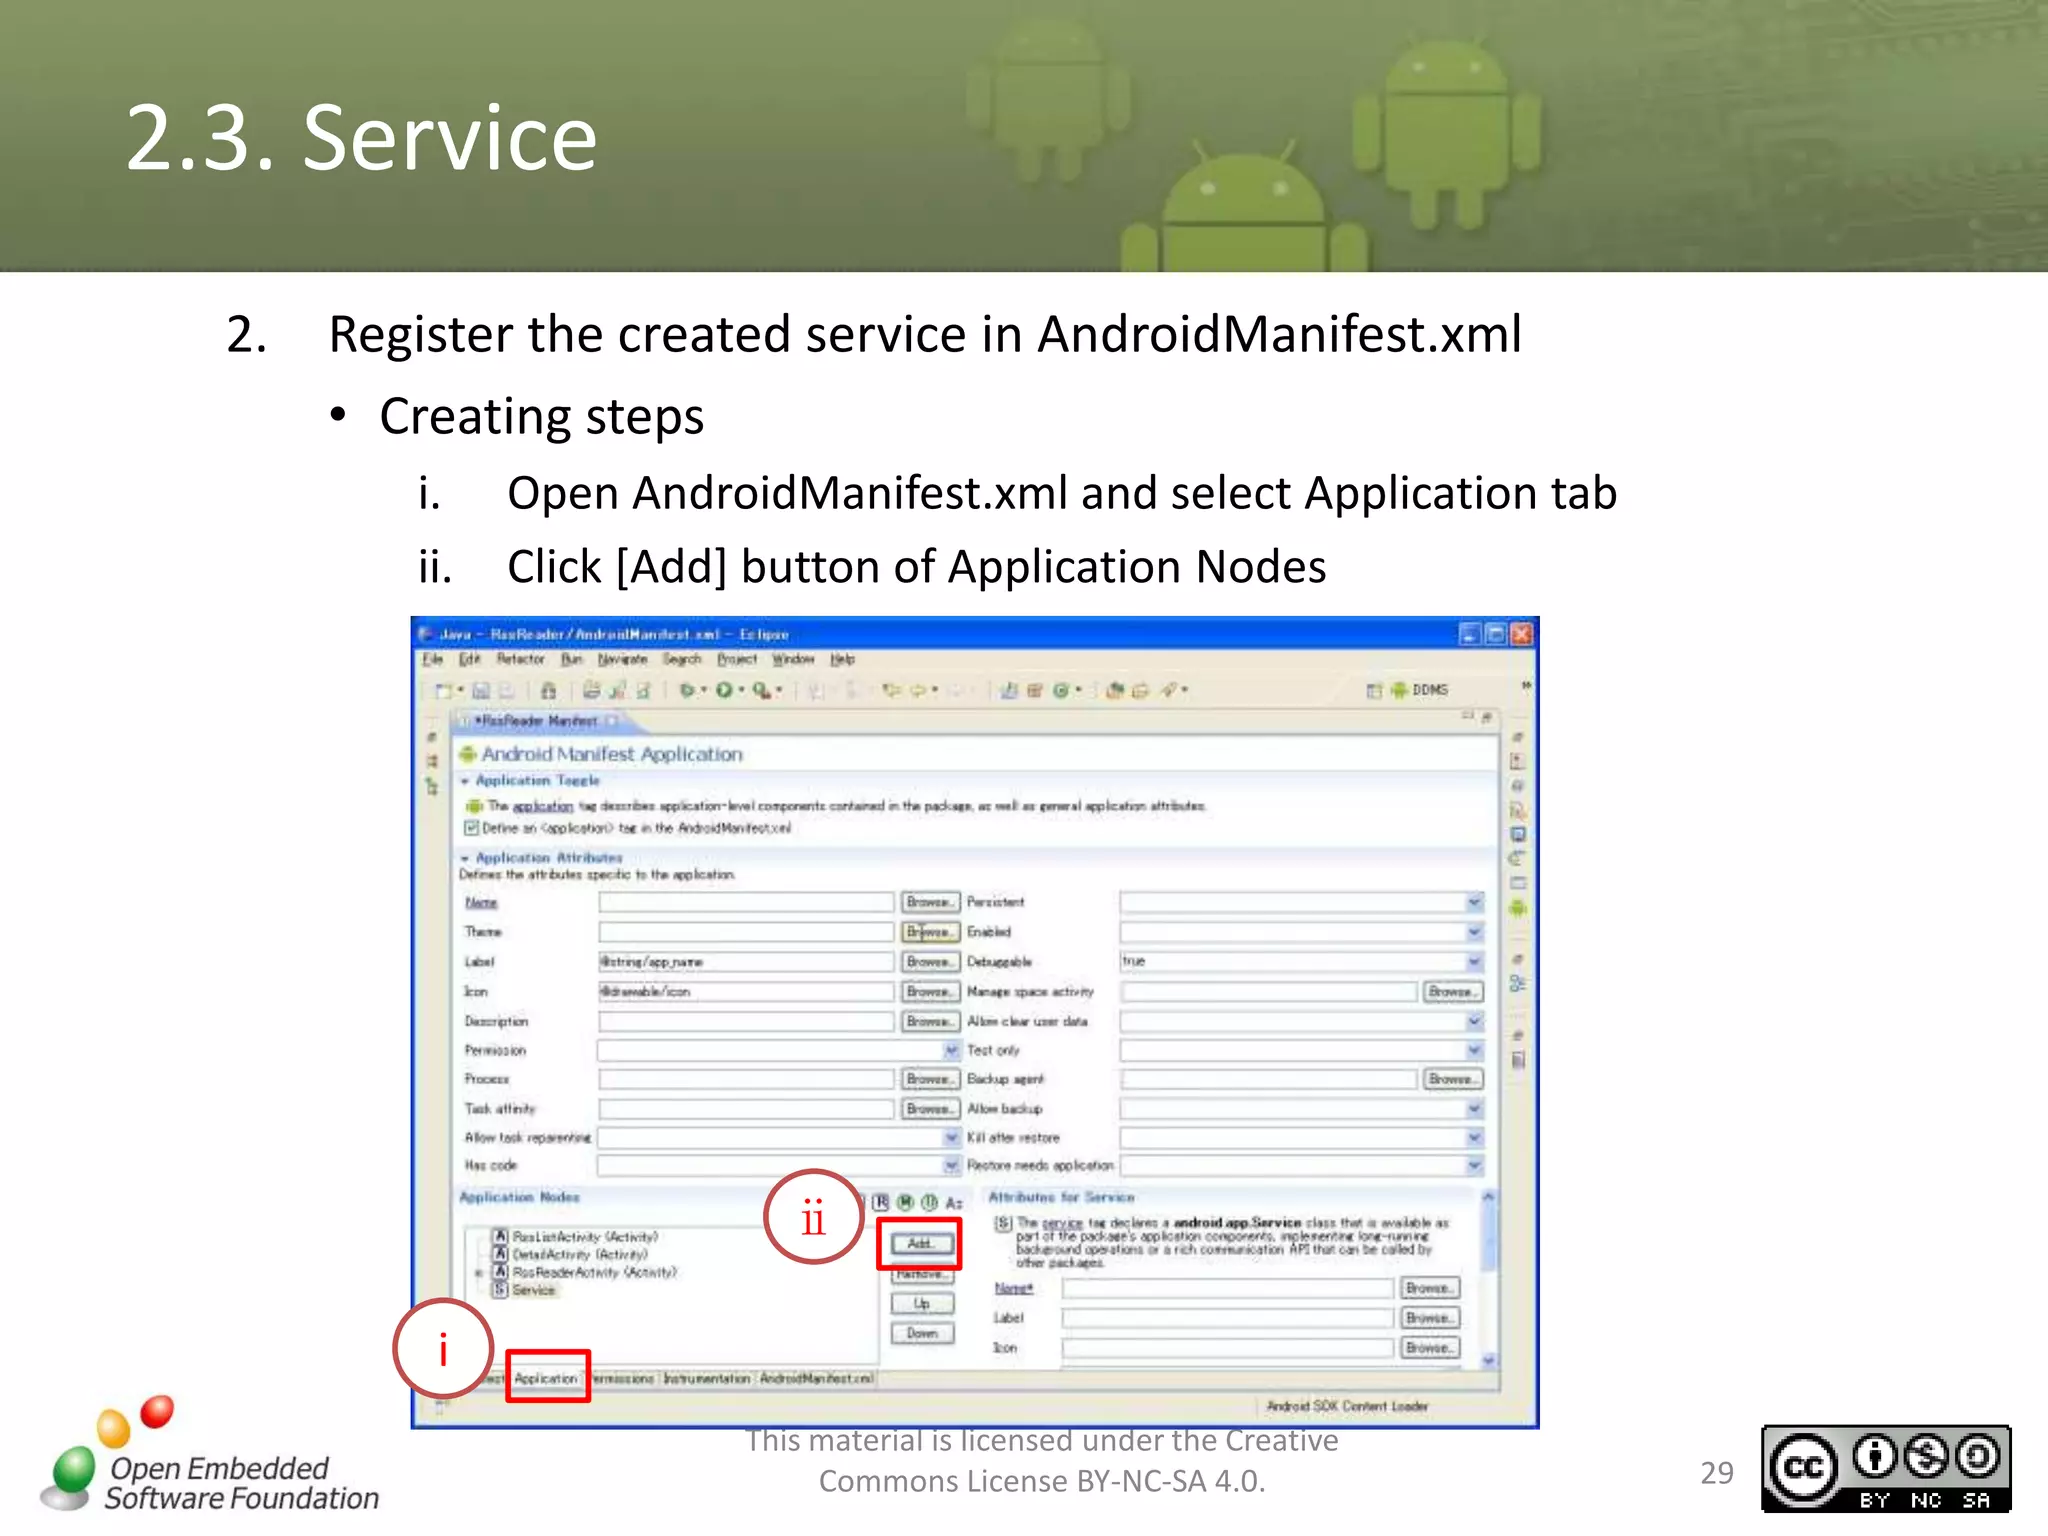Screen dimensions: 2048x1536
Task: Open the Allow clear user data dropdown
Action: [x=1301, y=1021]
